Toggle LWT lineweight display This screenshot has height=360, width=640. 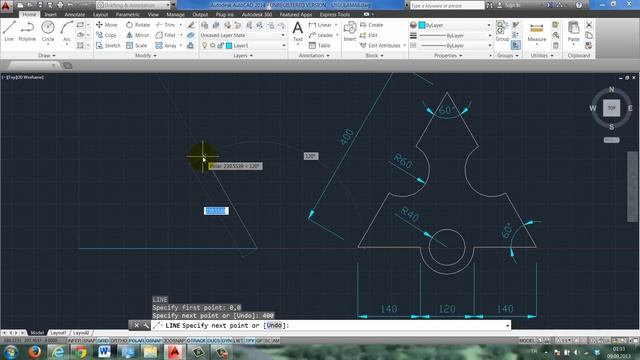[238, 340]
